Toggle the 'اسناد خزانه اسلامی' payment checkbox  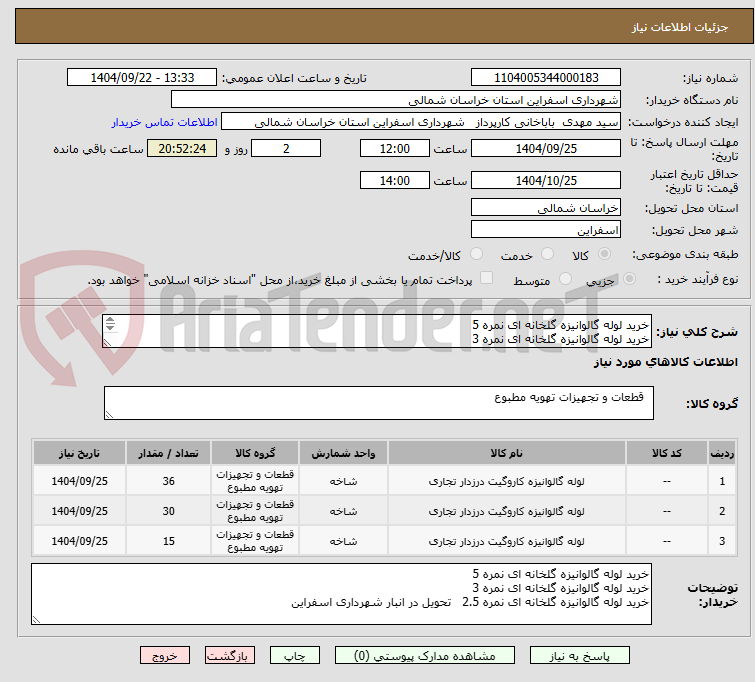click(x=487, y=280)
